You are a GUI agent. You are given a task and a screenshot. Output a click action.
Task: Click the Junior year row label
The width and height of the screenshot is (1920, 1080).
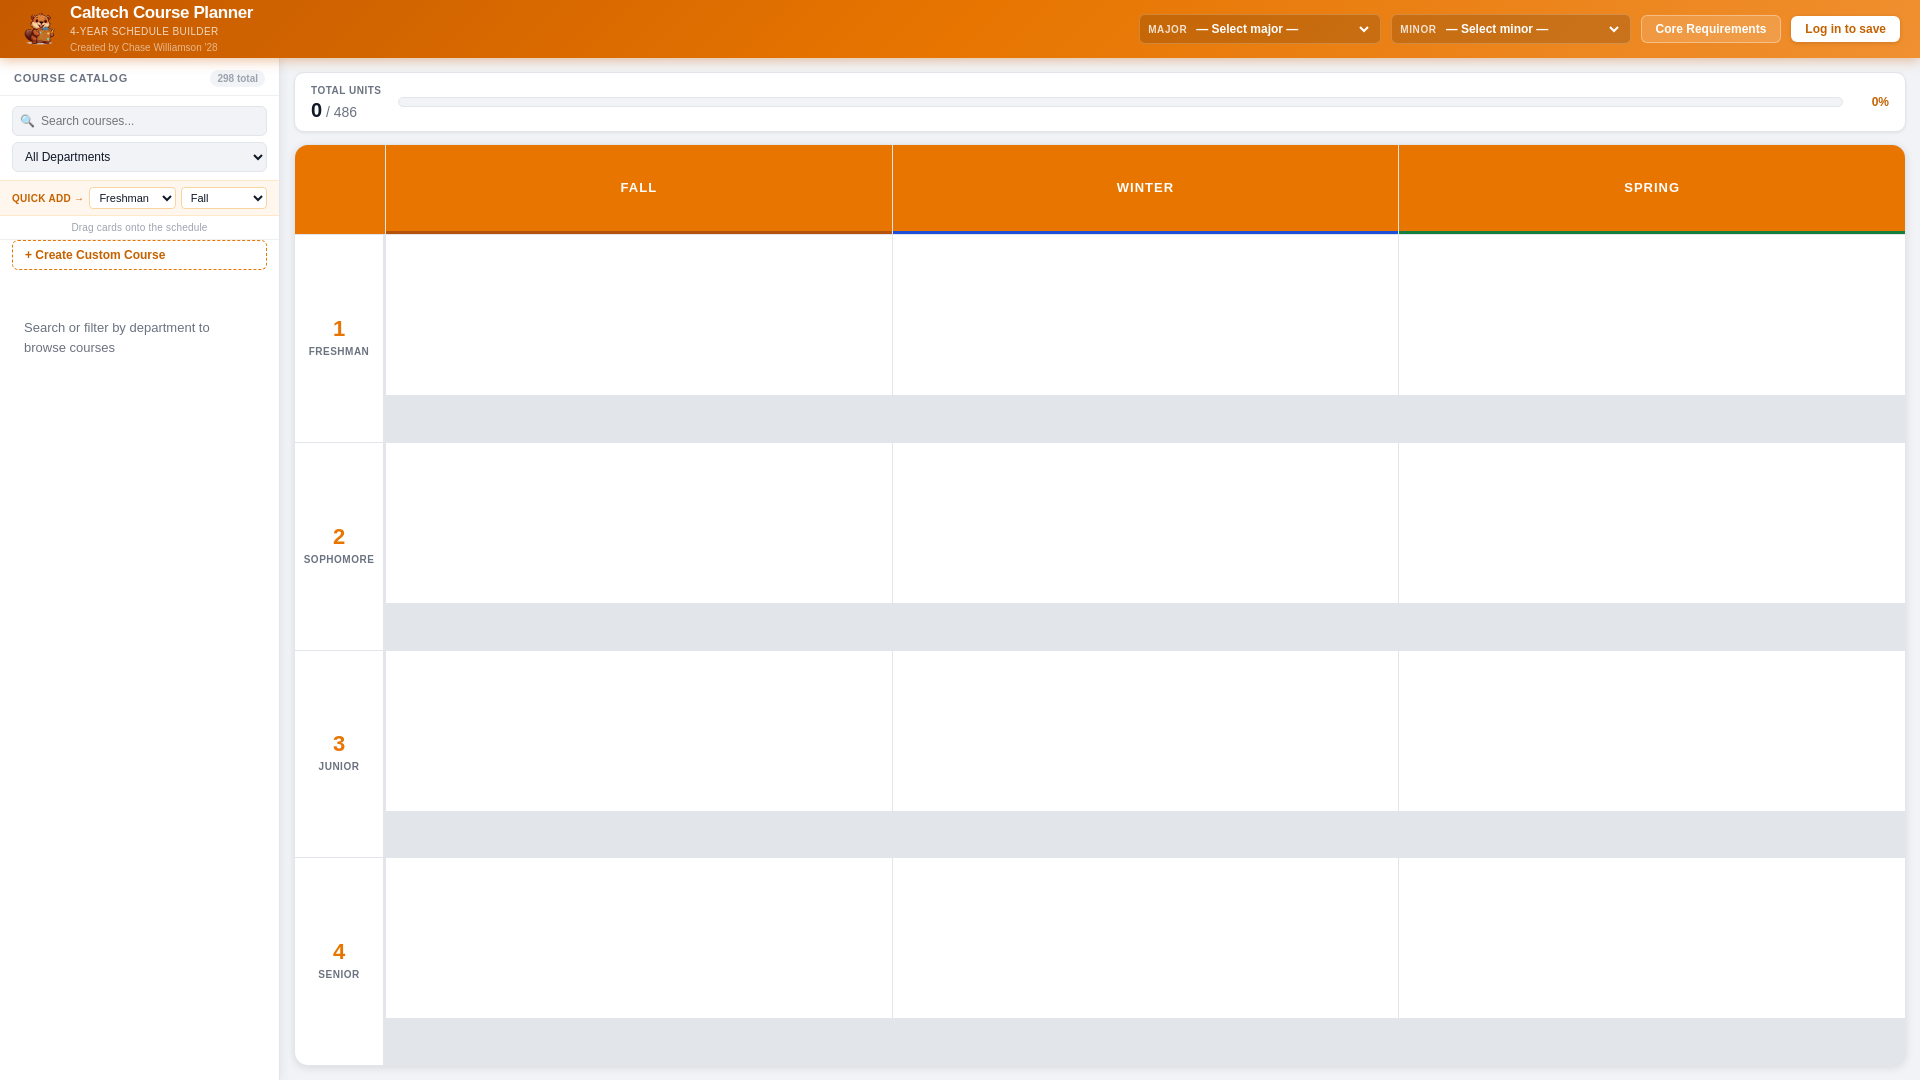click(339, 754)
